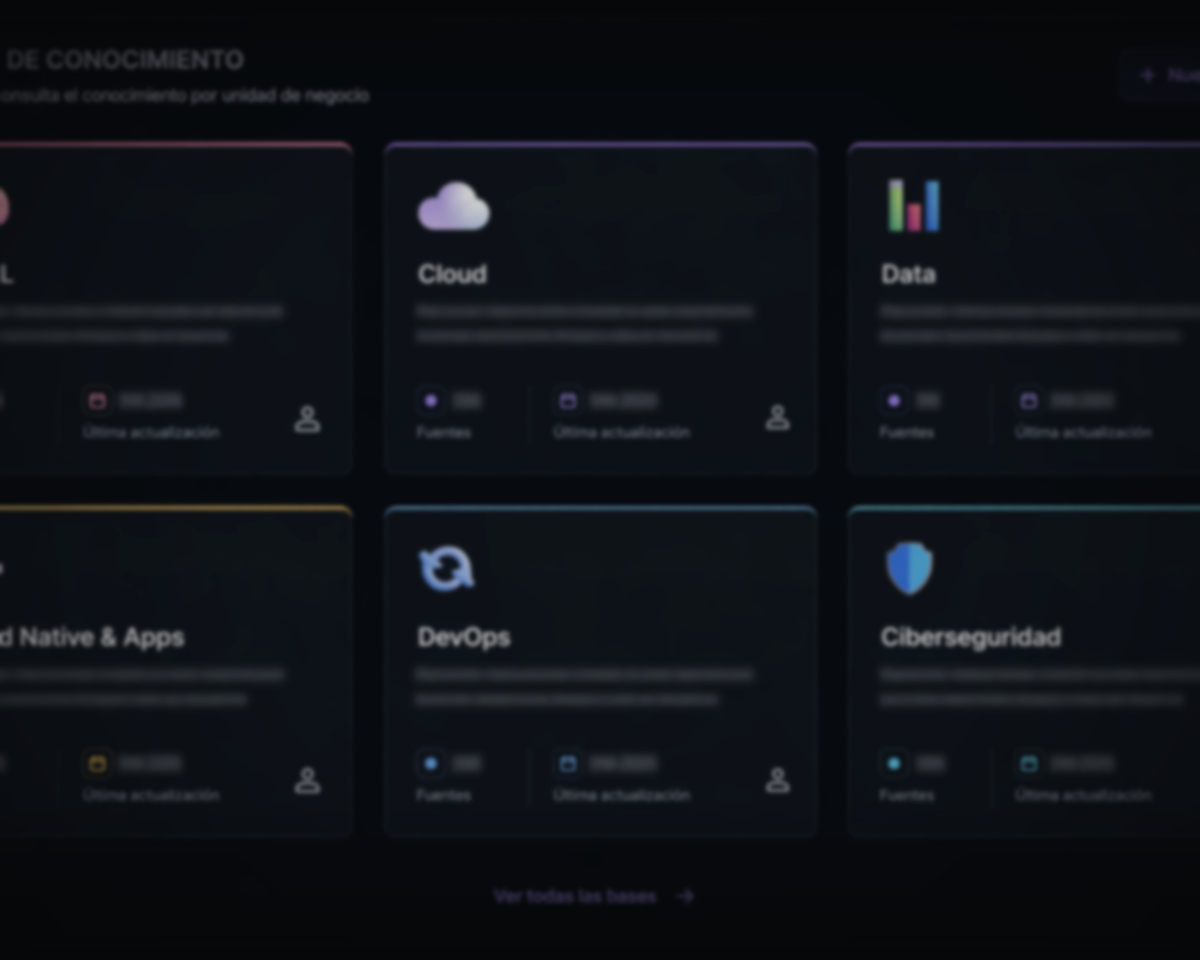Click the Fuentes dot icon on Cloud card
1200x960 pixels.
point(431,401)
